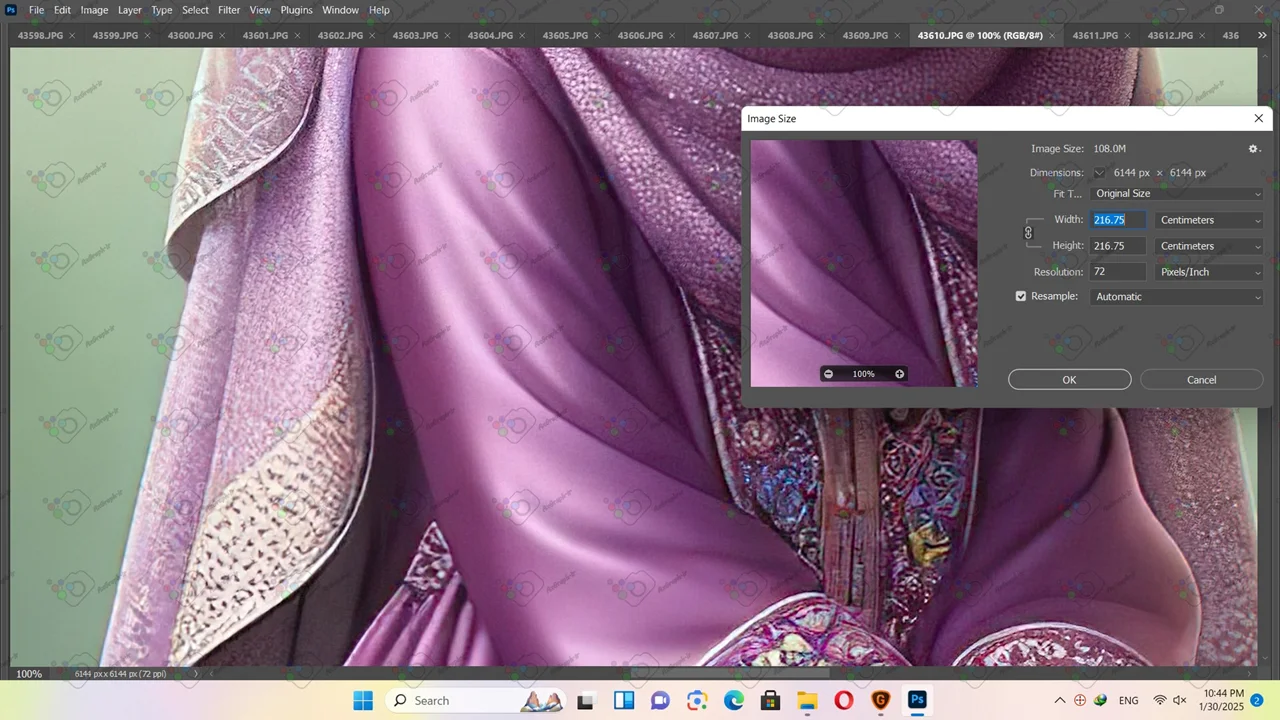
Task: Open Microsoft Edge from the taskbar
Action: click(734, 700)
